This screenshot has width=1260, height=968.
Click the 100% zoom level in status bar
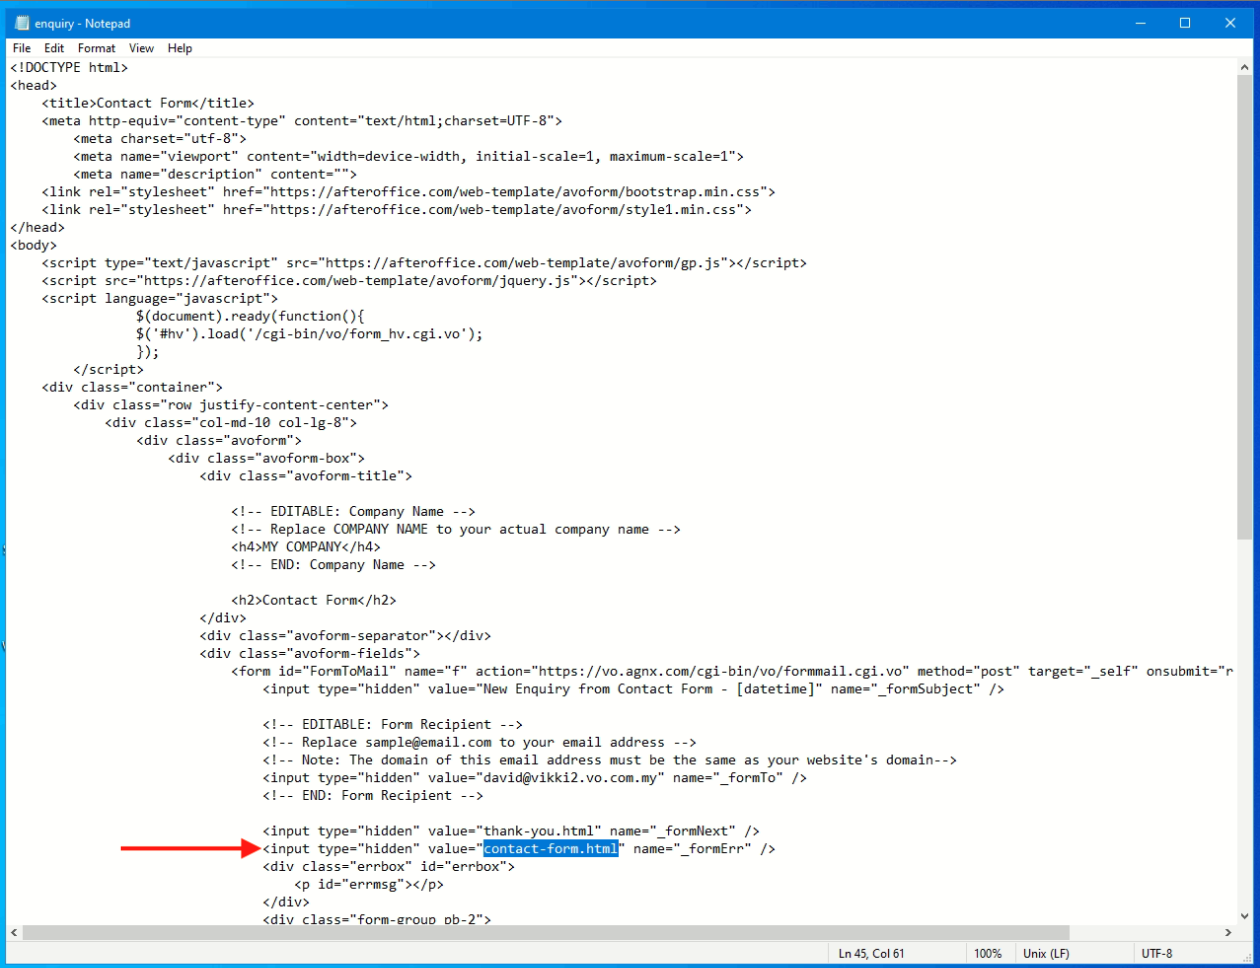click(x=988, y=954)
